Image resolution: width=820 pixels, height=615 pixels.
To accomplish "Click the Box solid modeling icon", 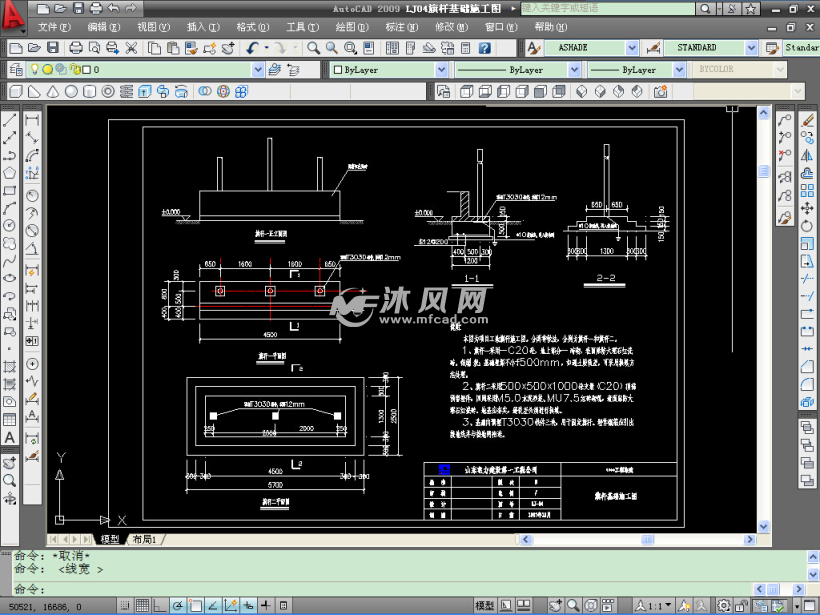I will tap(15, 91).
